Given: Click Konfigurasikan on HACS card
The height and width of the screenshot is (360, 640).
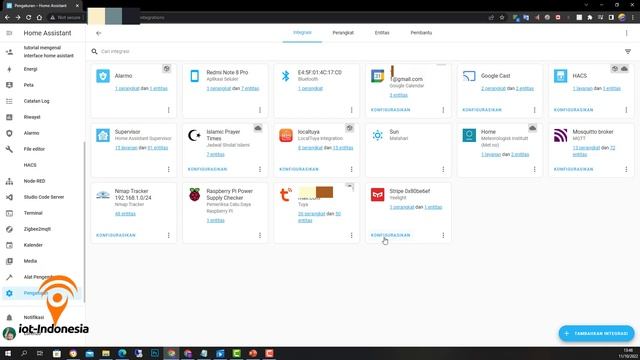Looking at the screenshot, I should (573, 110).
